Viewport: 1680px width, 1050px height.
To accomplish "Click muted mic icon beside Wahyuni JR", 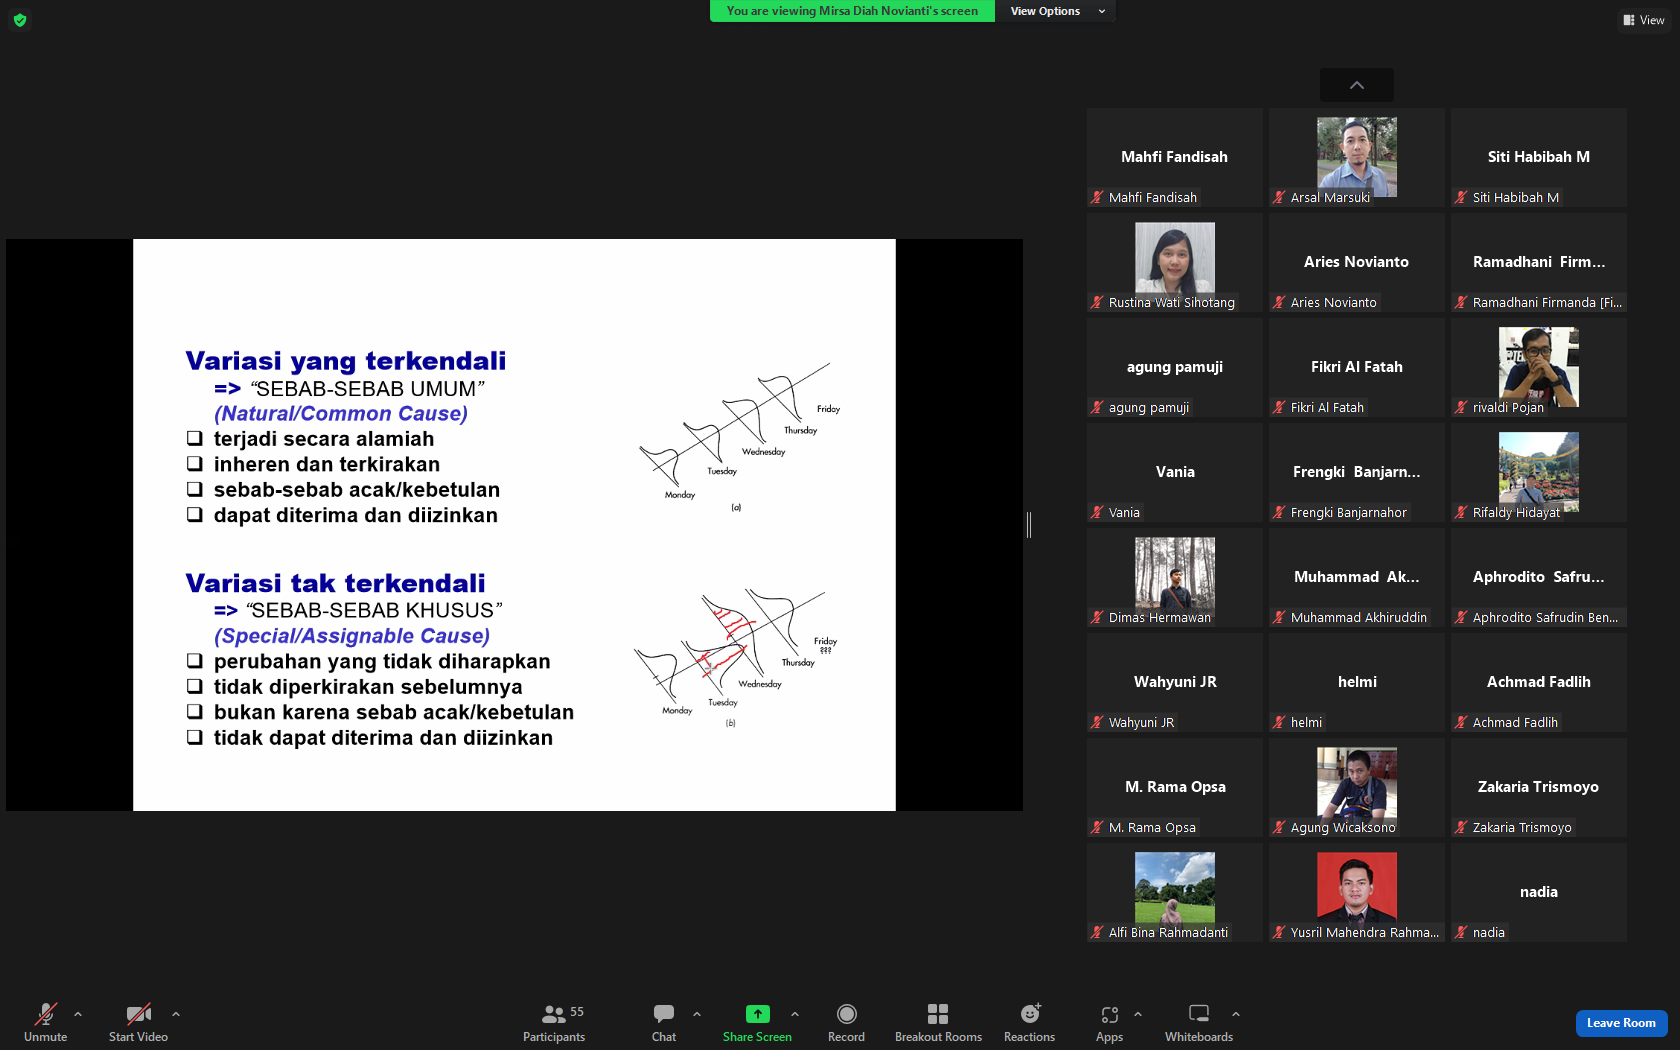I will click(1098, 723).
